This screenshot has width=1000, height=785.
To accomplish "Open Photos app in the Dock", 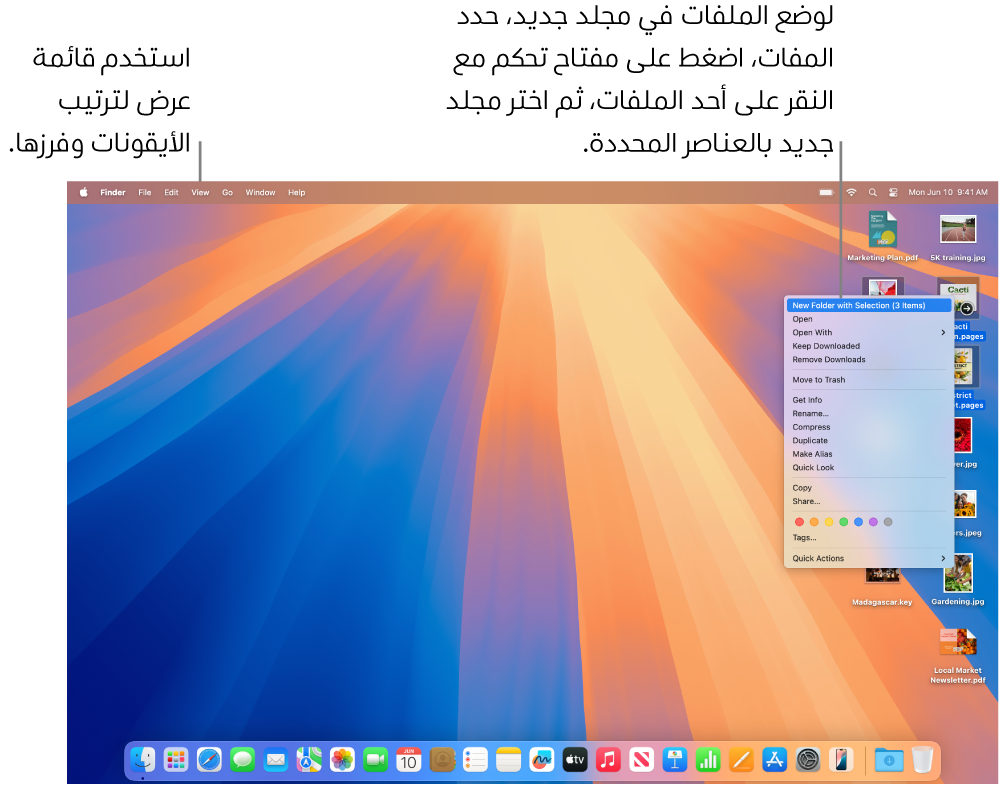I will (342, 759).
